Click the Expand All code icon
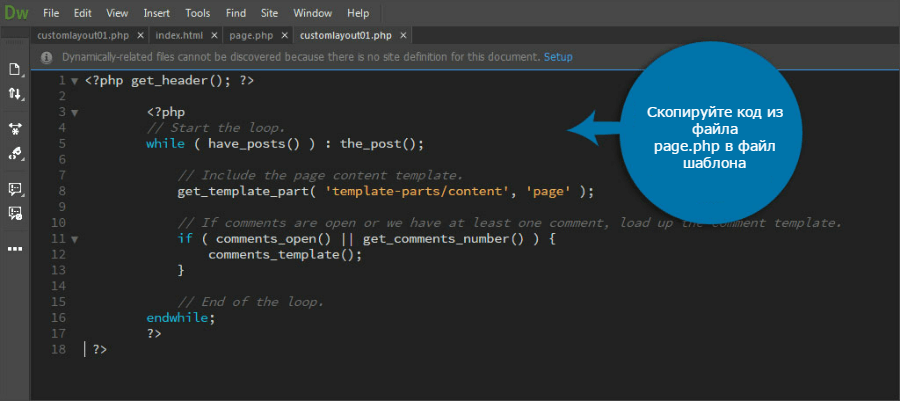This screenshot has height=401, width=900. pyautogui.click(x=15, y=129)
